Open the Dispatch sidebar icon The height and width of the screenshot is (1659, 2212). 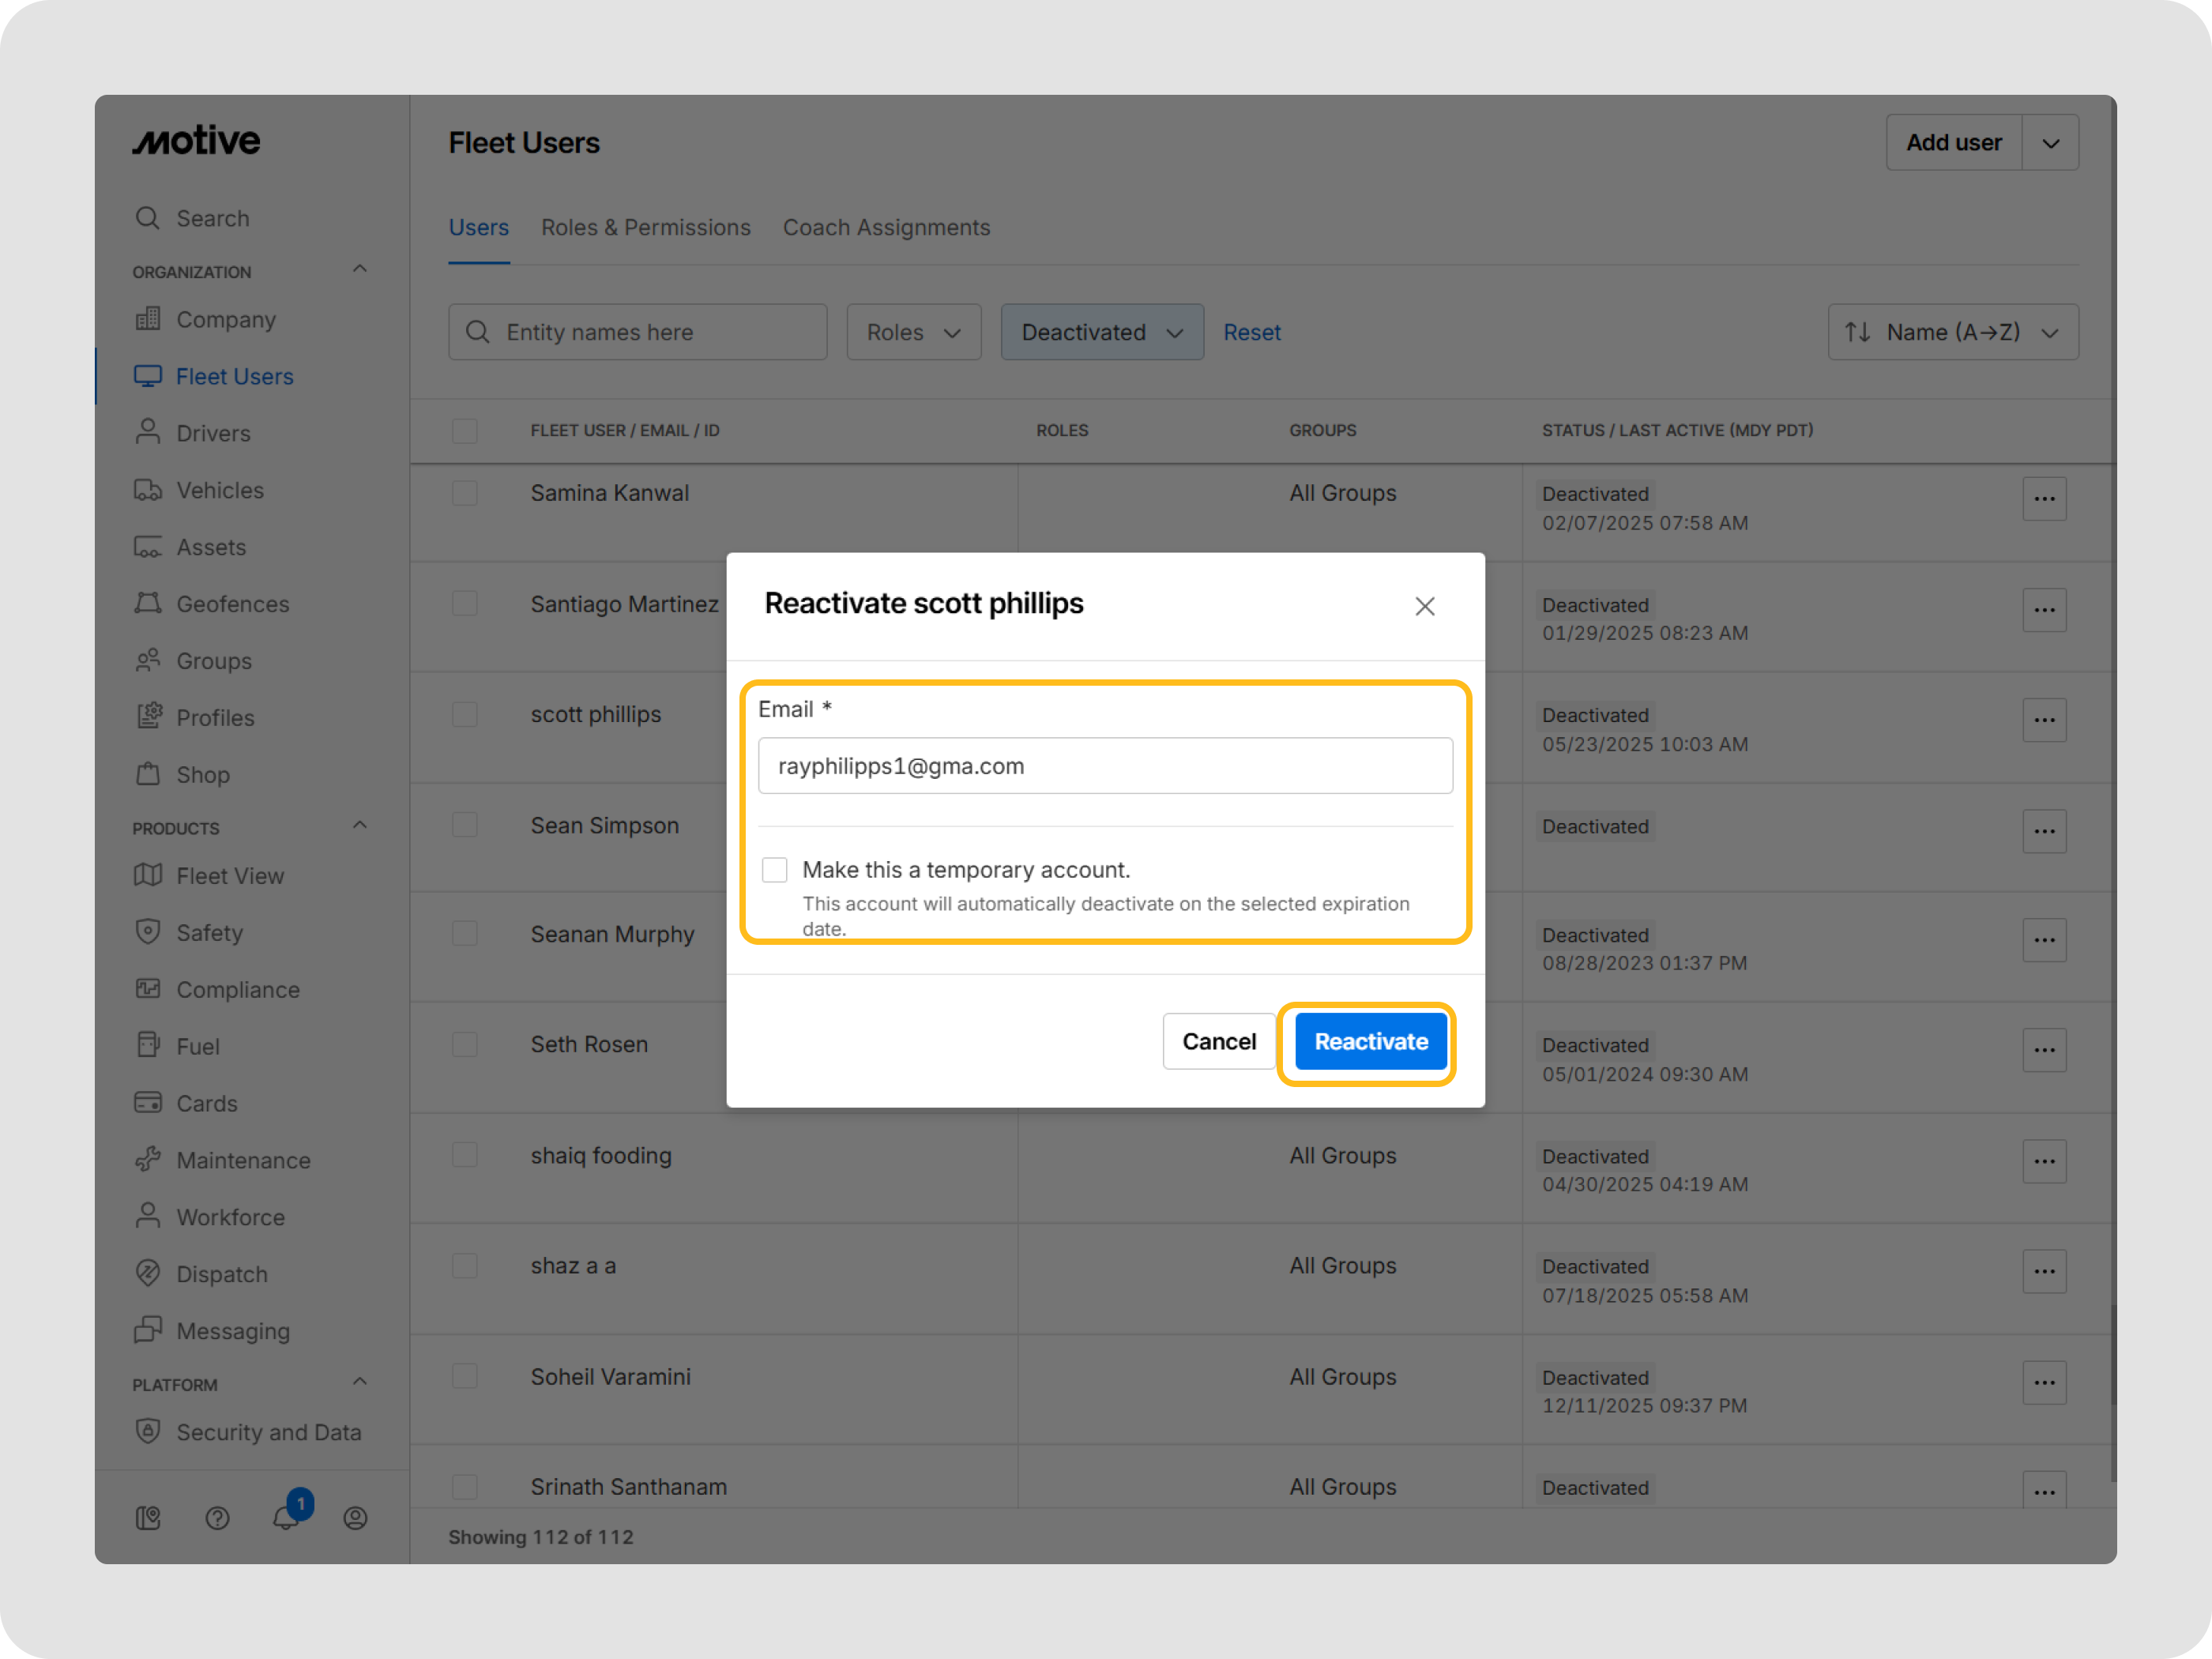pos(148,1273)
